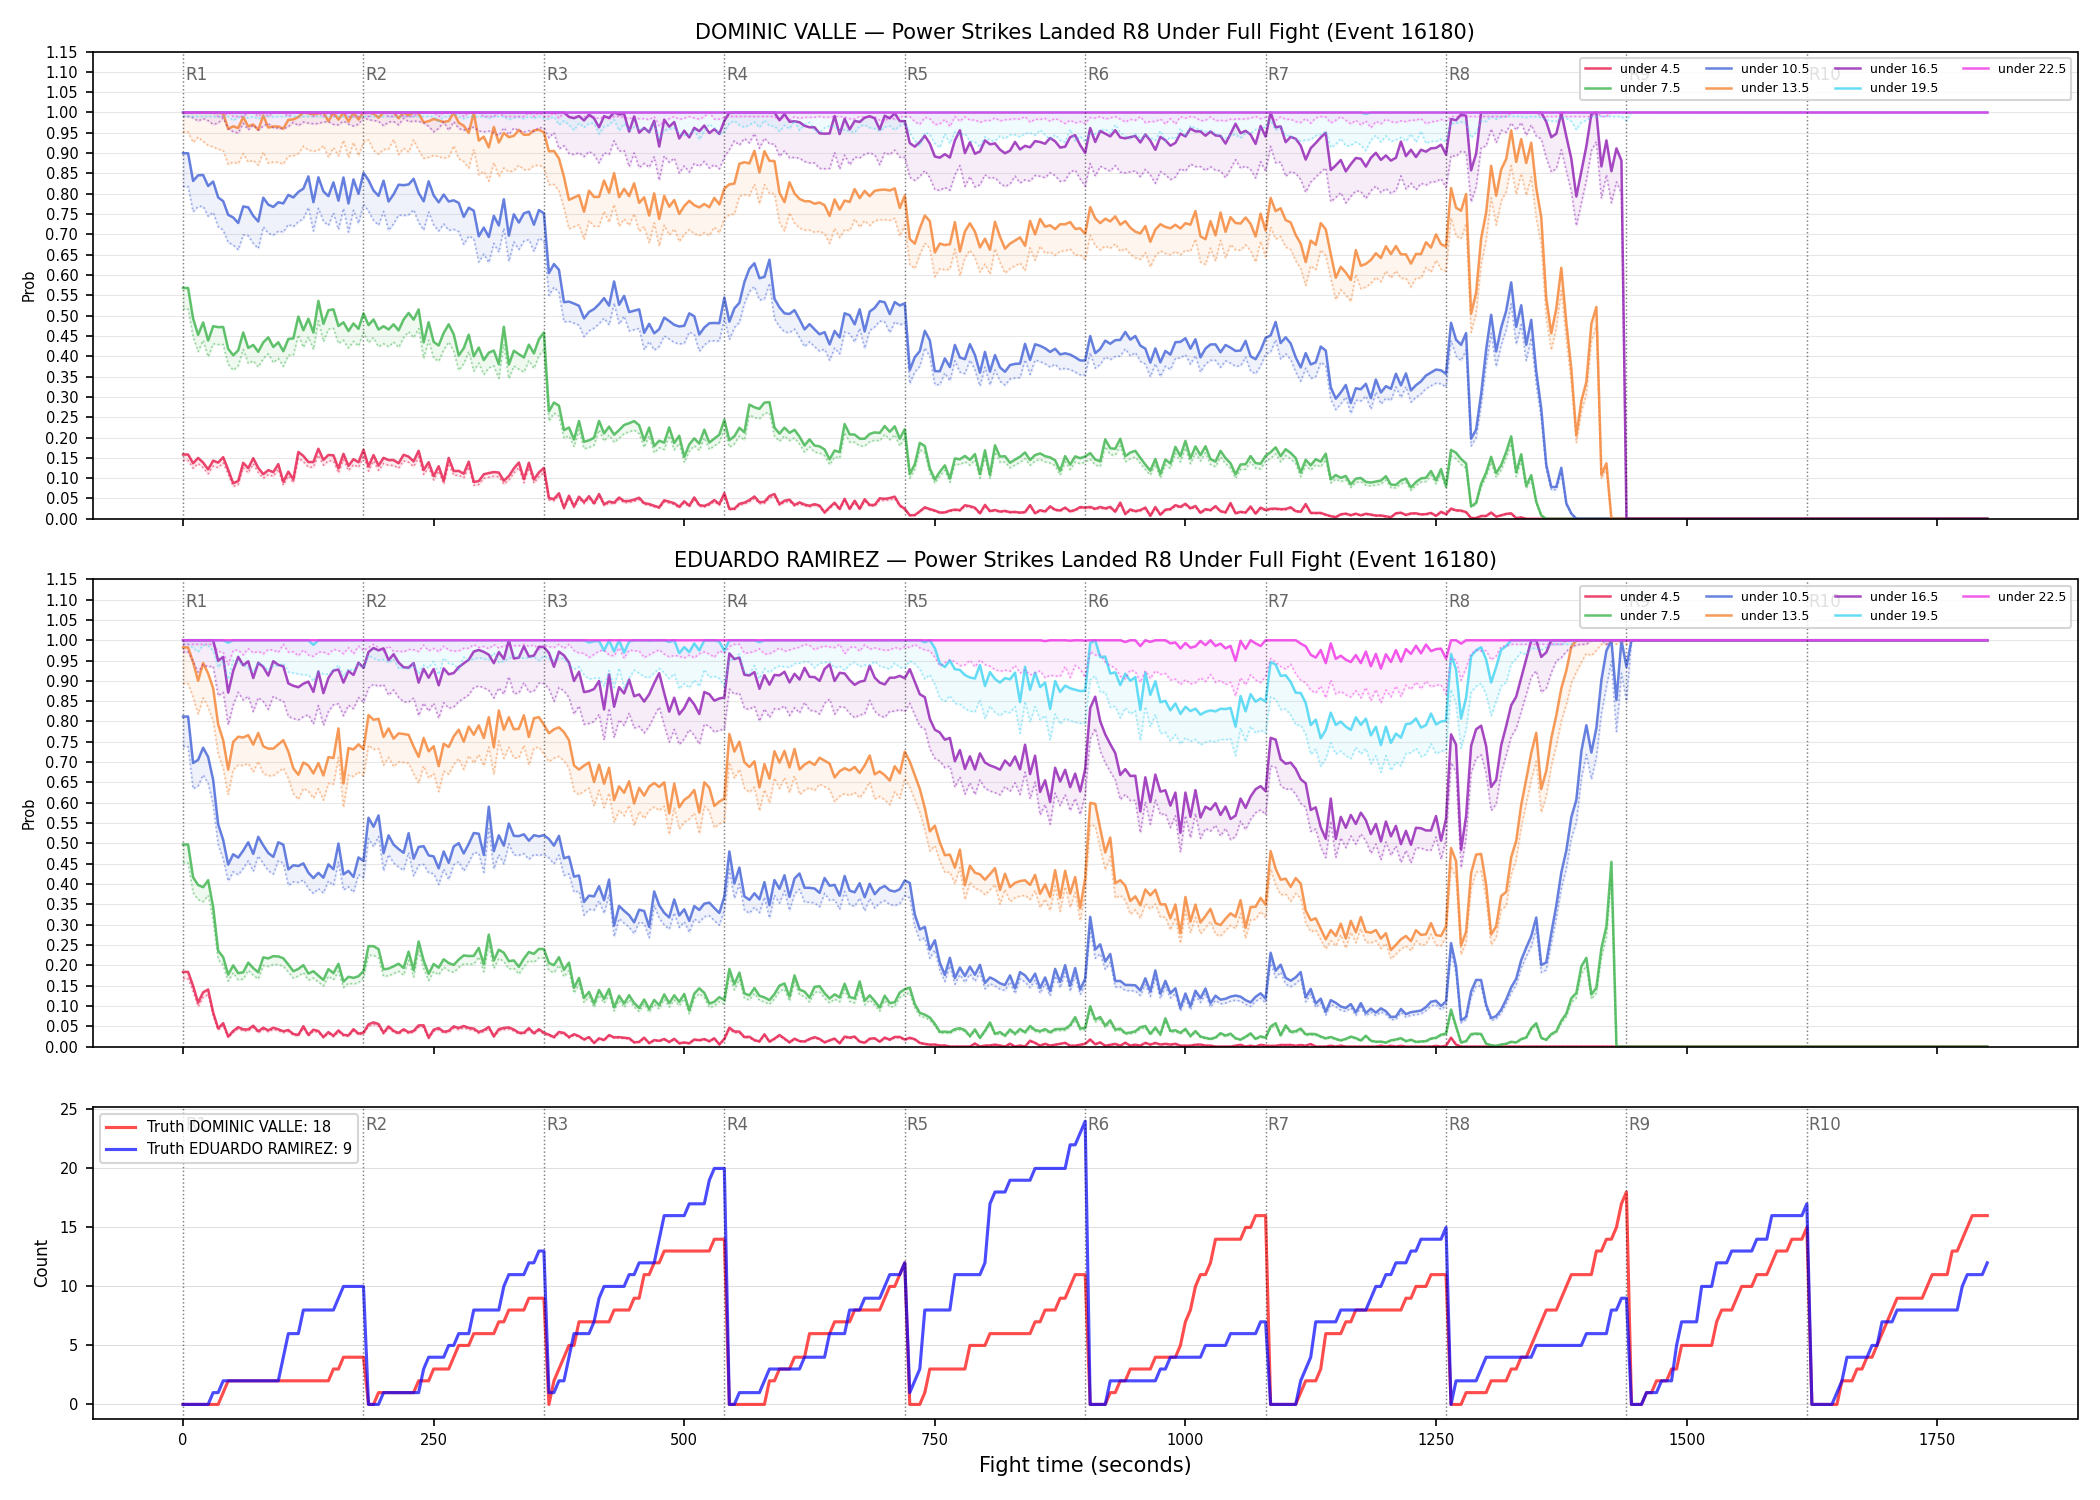The image size is (2100, 1500).
Task: Click the 1.15 tick in Dominic Valle chart
Action: pyautogui.click(x=62, y=52)
